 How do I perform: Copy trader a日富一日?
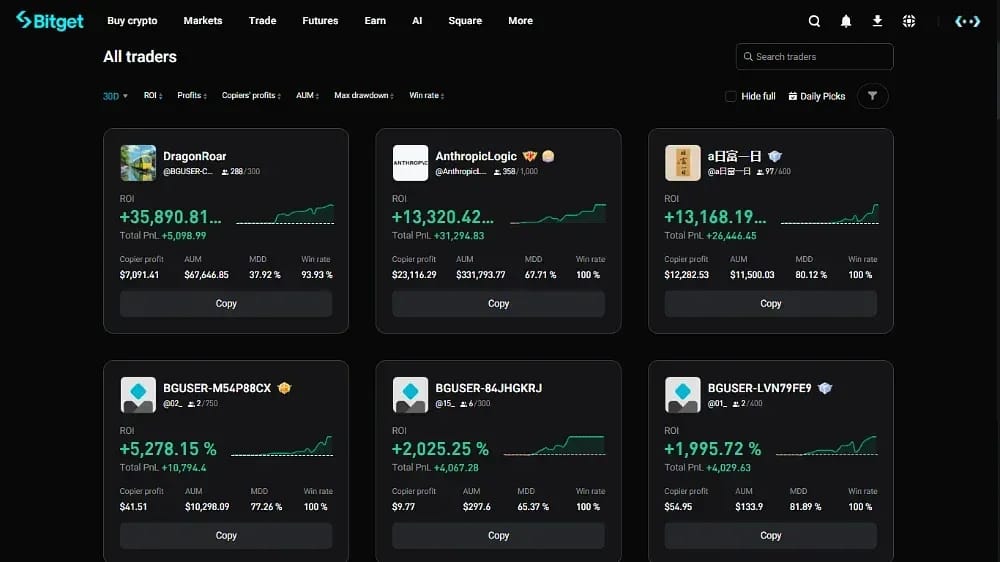coord(770,304)
